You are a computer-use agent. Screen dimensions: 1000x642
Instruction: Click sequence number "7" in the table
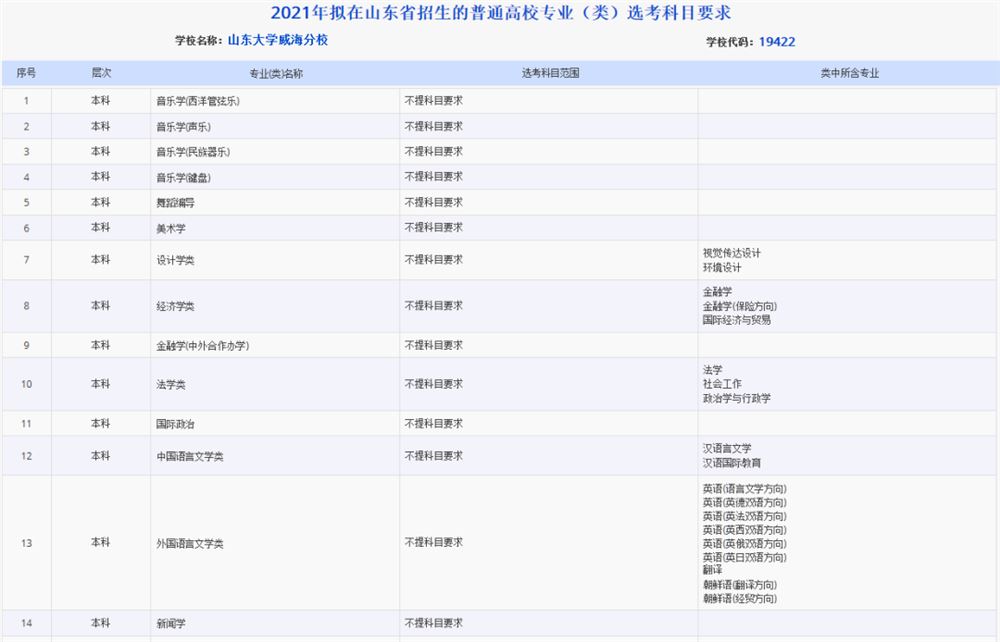click(26, 260)
